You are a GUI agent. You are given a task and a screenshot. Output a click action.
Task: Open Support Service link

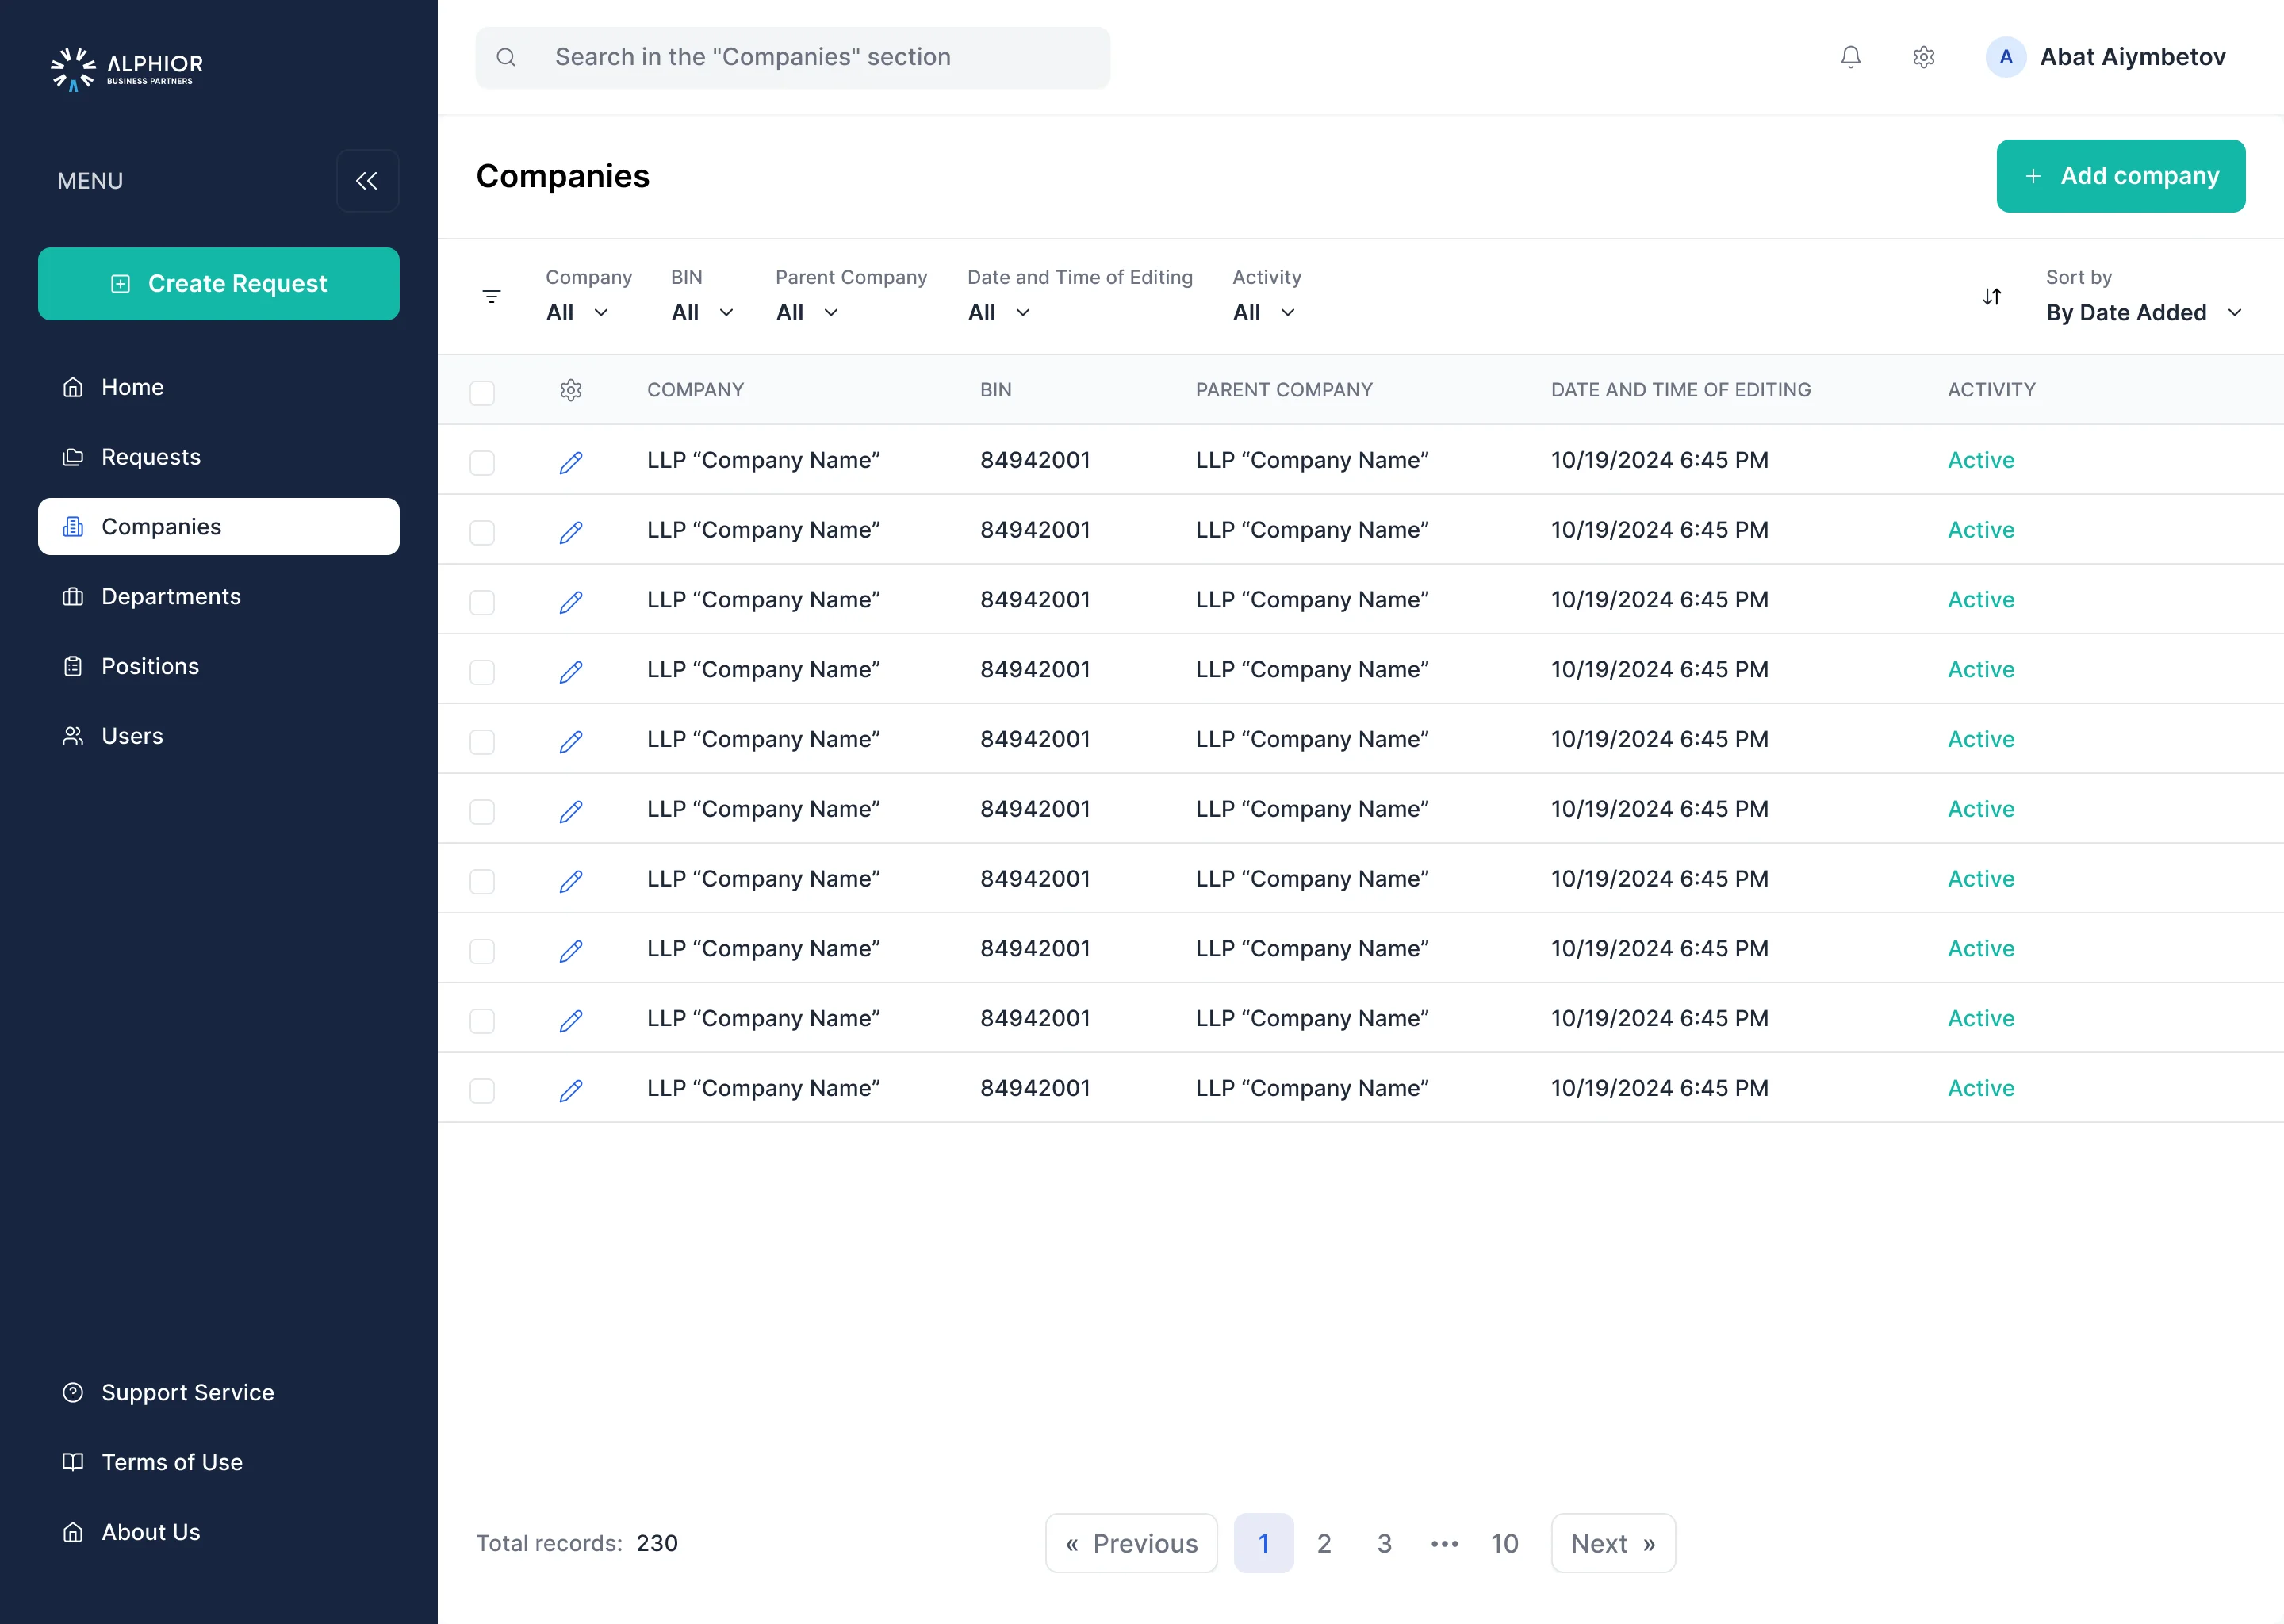(x=218, y=1392)
